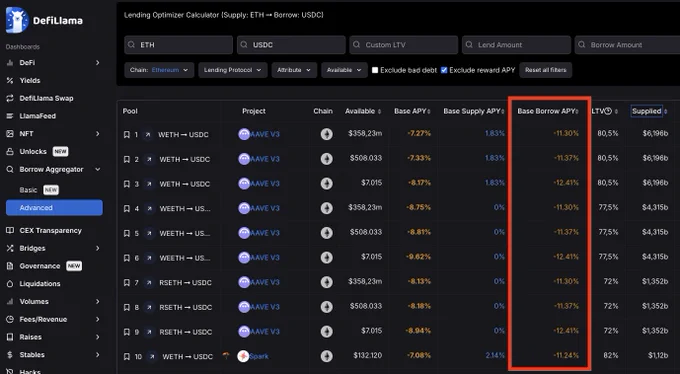Click the LlamaFeed list icon

pos(10,116)
